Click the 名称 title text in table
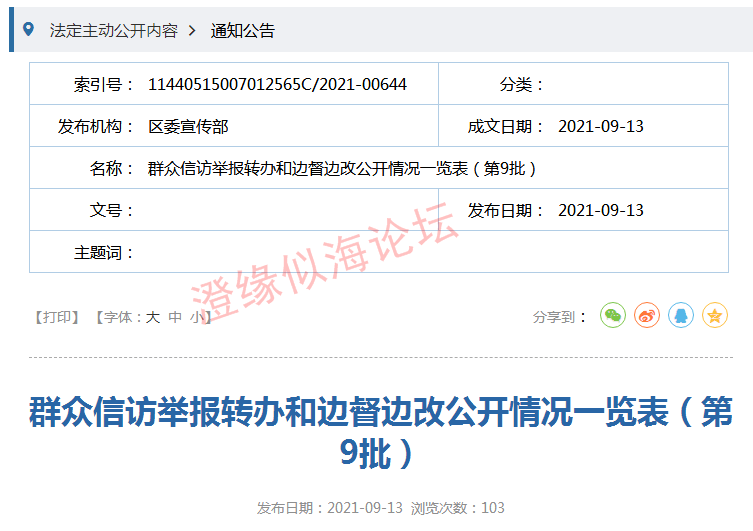This screenshot has height=531, width=753. tap(341, 169)
